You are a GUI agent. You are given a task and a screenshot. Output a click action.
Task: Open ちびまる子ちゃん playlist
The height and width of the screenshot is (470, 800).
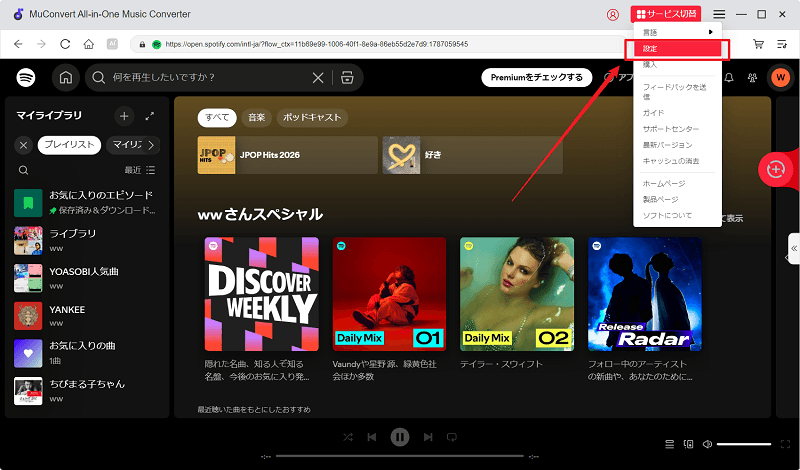(x=86, y=391)
